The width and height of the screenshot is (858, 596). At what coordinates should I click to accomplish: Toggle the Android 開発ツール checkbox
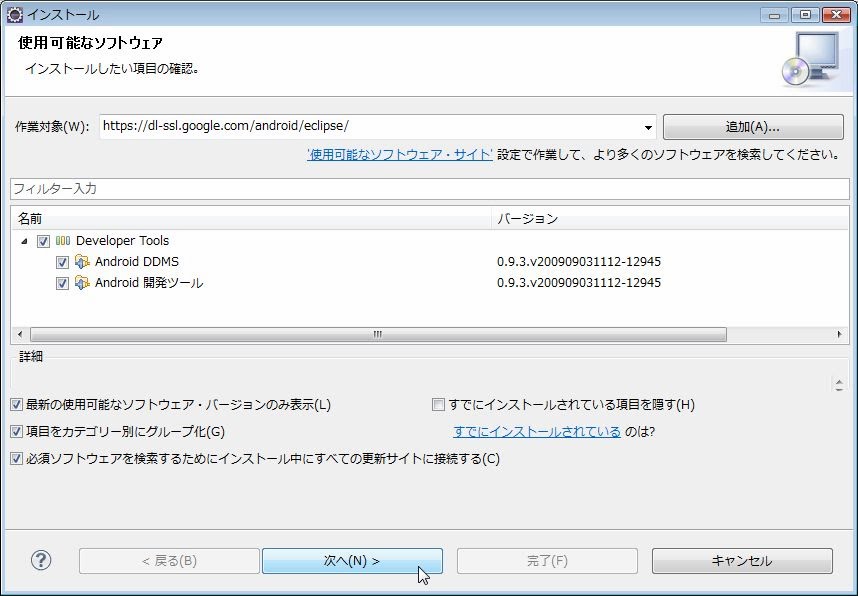click(x=62, y=283)
